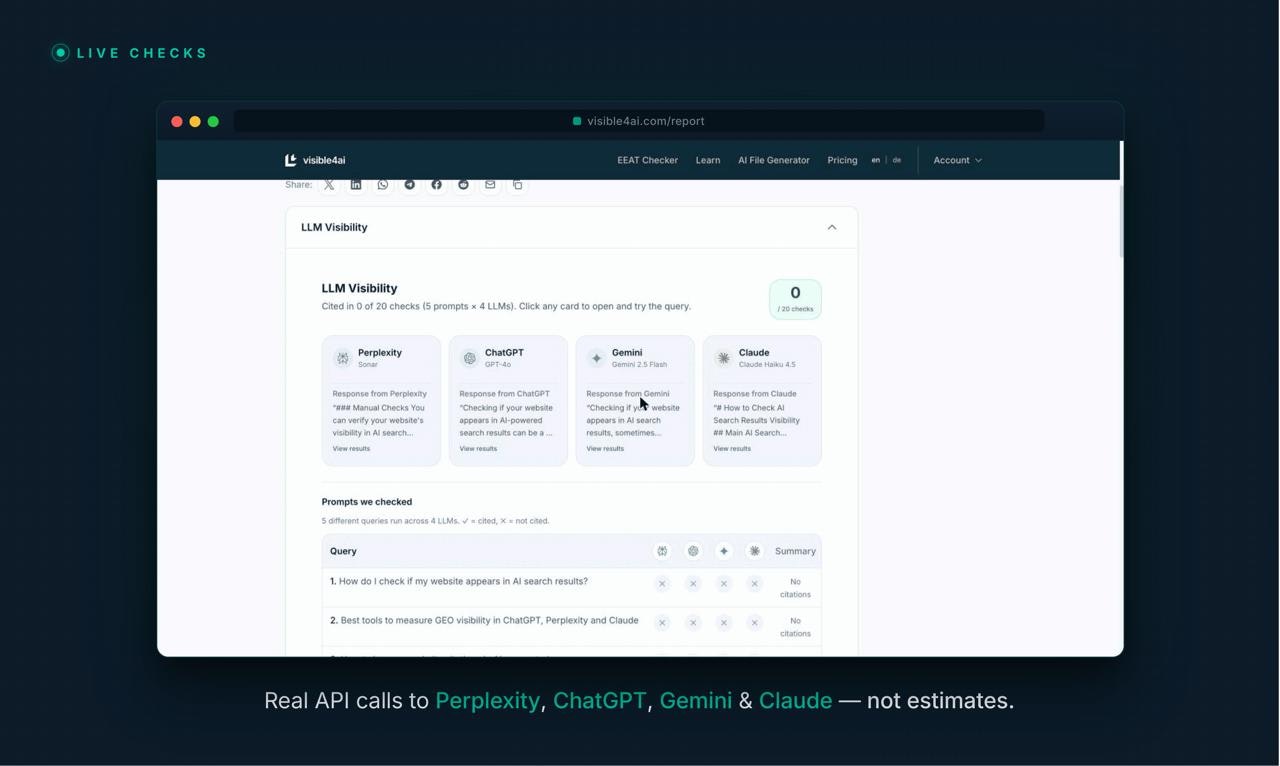Open the EEAT Checker nav item
This screenshot has height=766, width=1280.
[647, 160]
